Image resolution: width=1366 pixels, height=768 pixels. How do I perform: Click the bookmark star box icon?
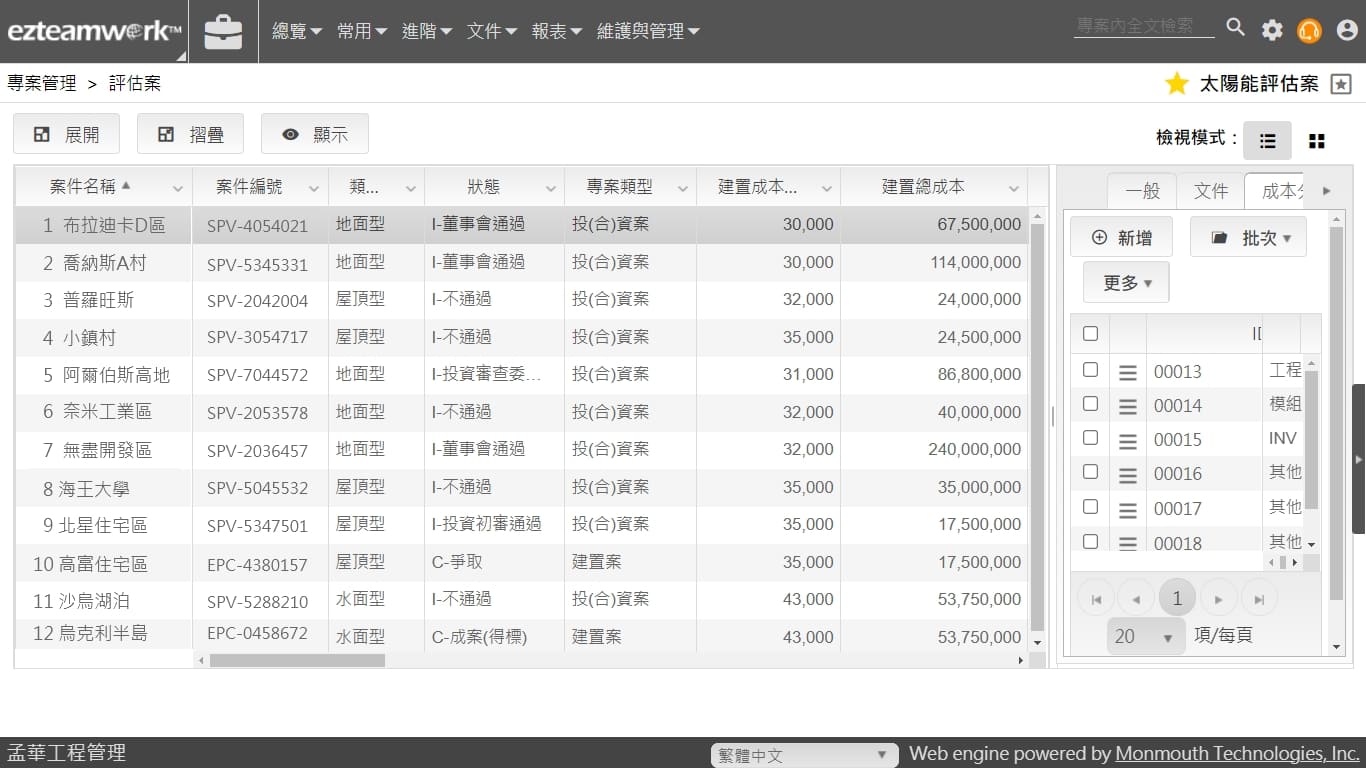point(1341,84)
